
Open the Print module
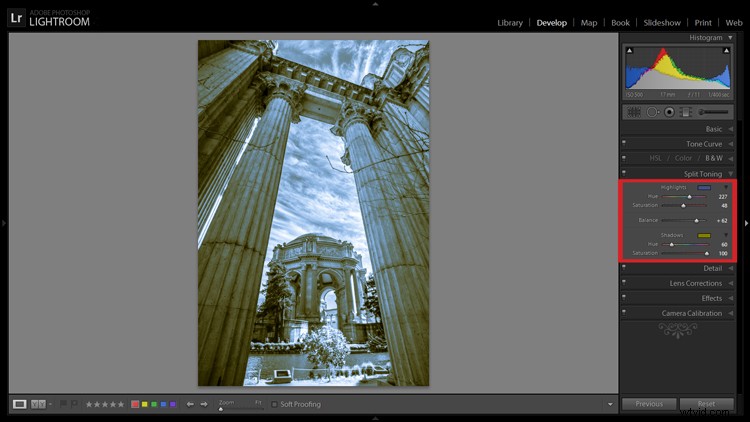[x=703, y=22]
